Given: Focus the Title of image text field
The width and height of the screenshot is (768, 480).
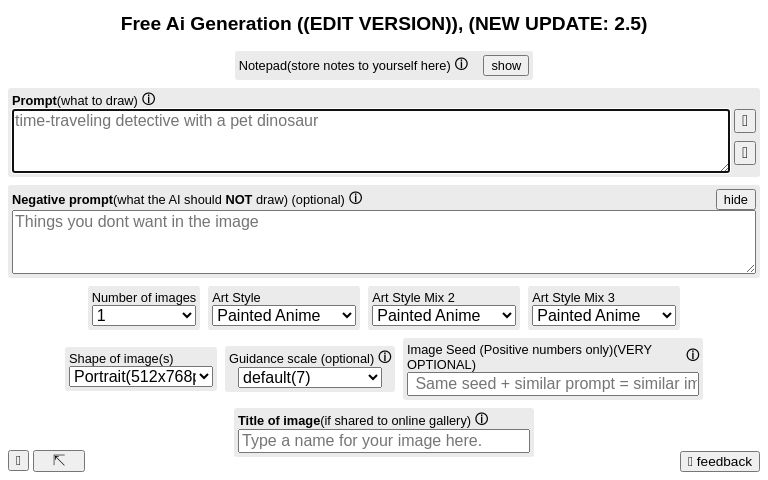Looking at the screenshot, I should (384, 441).
